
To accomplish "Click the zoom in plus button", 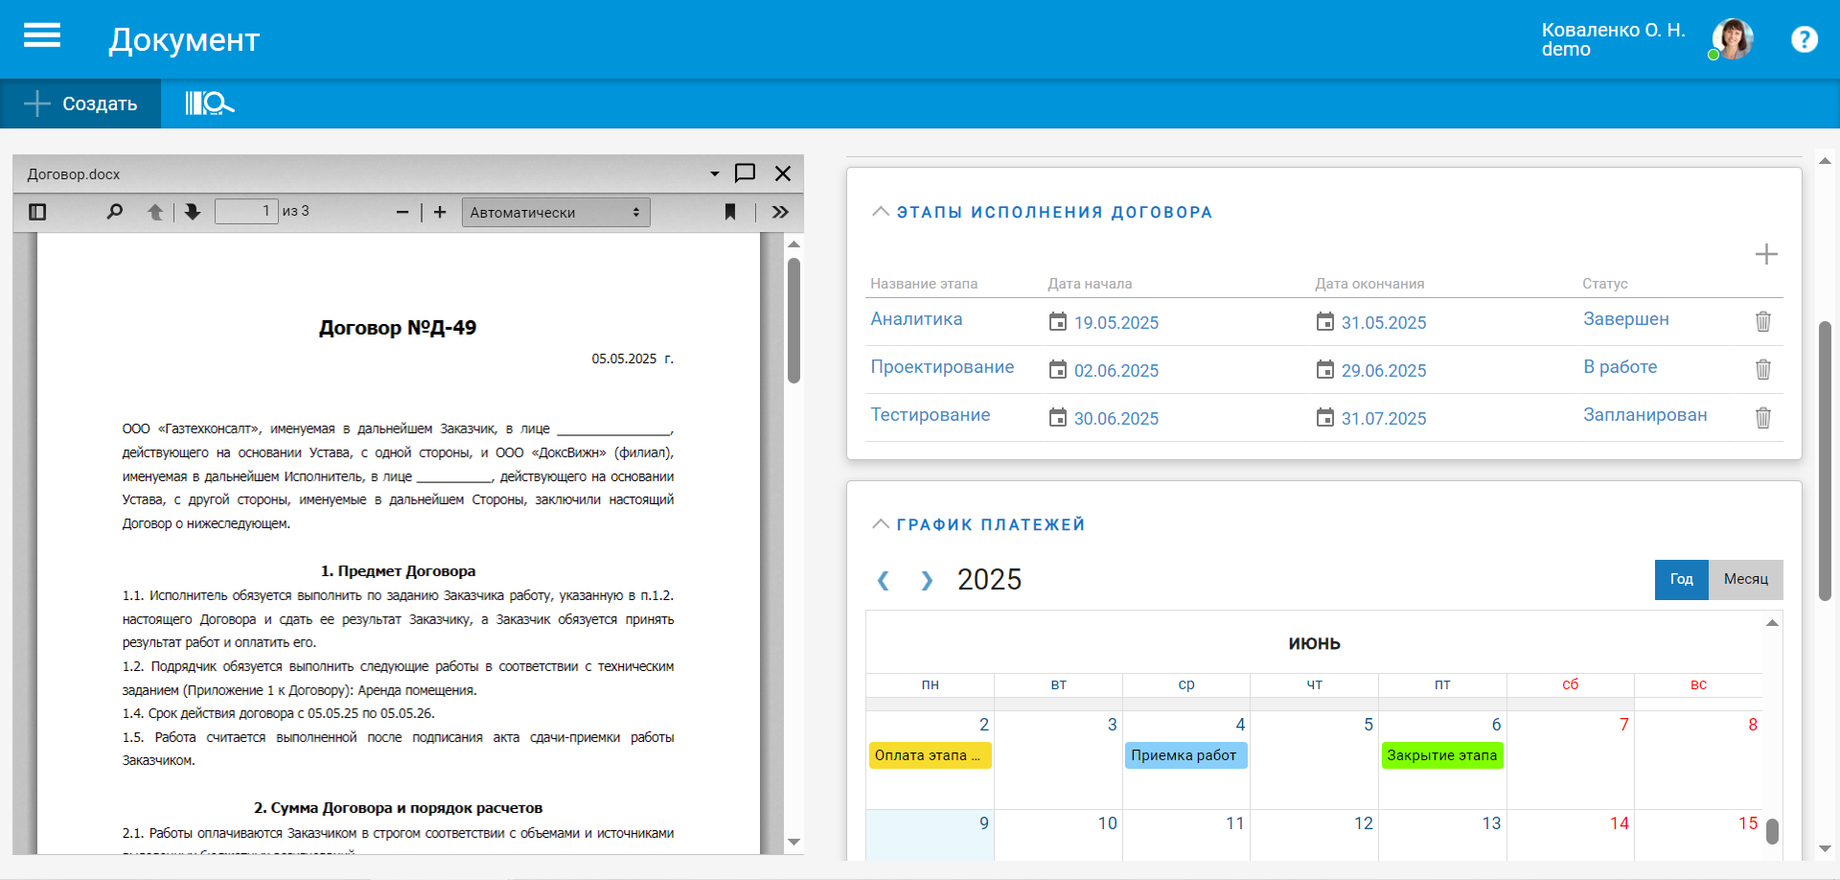I will coord(440,212).
